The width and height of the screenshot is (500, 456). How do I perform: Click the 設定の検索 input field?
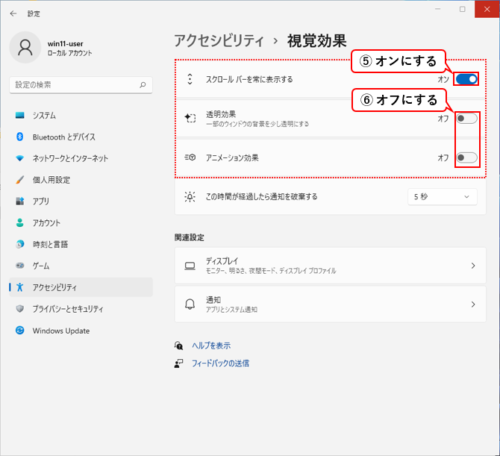pos(81,85)
